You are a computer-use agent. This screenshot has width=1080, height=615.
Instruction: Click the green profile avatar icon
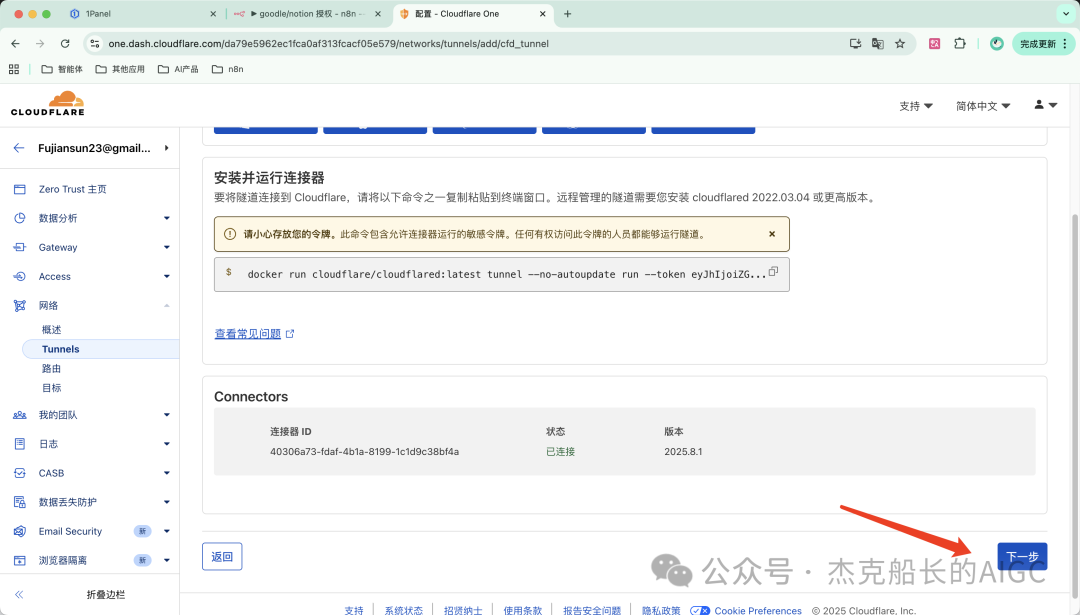pos(997,43)
